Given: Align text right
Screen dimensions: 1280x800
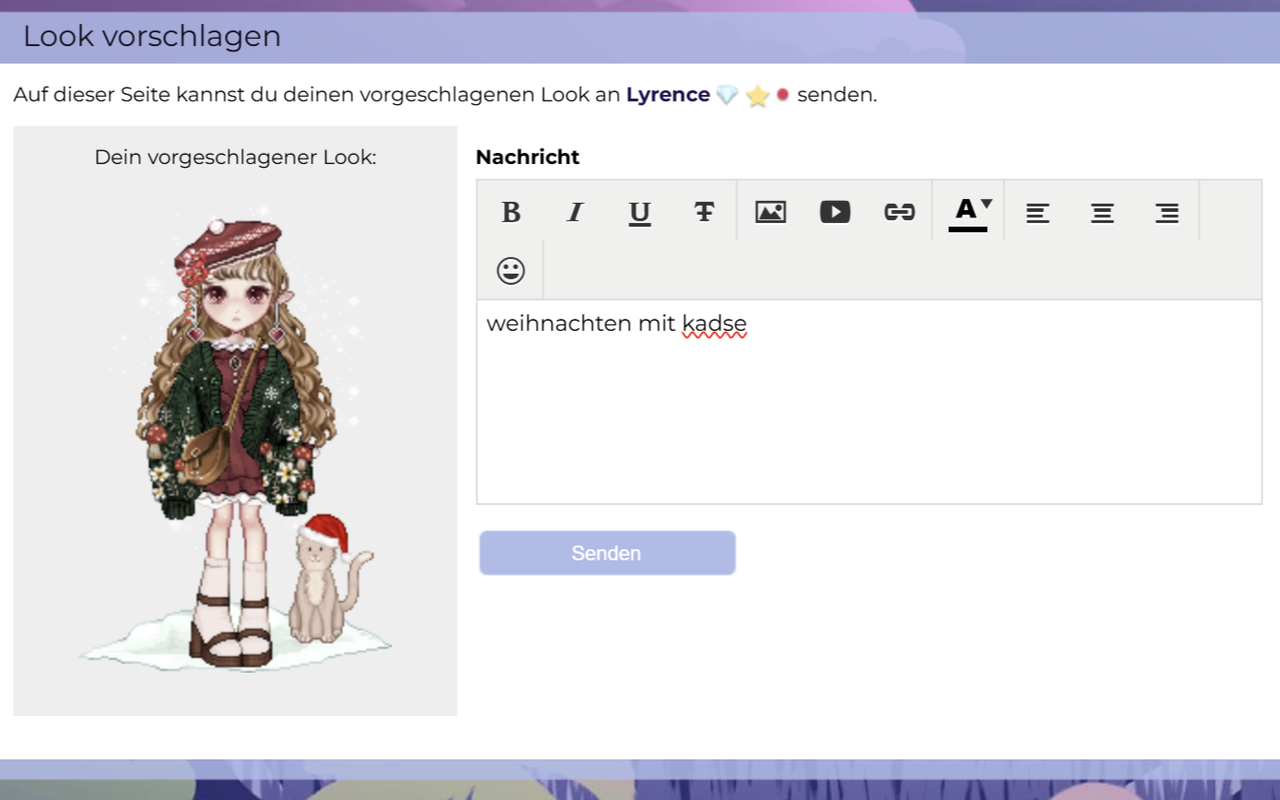Looking at the screenshot, I should [x=1167, y=212].
